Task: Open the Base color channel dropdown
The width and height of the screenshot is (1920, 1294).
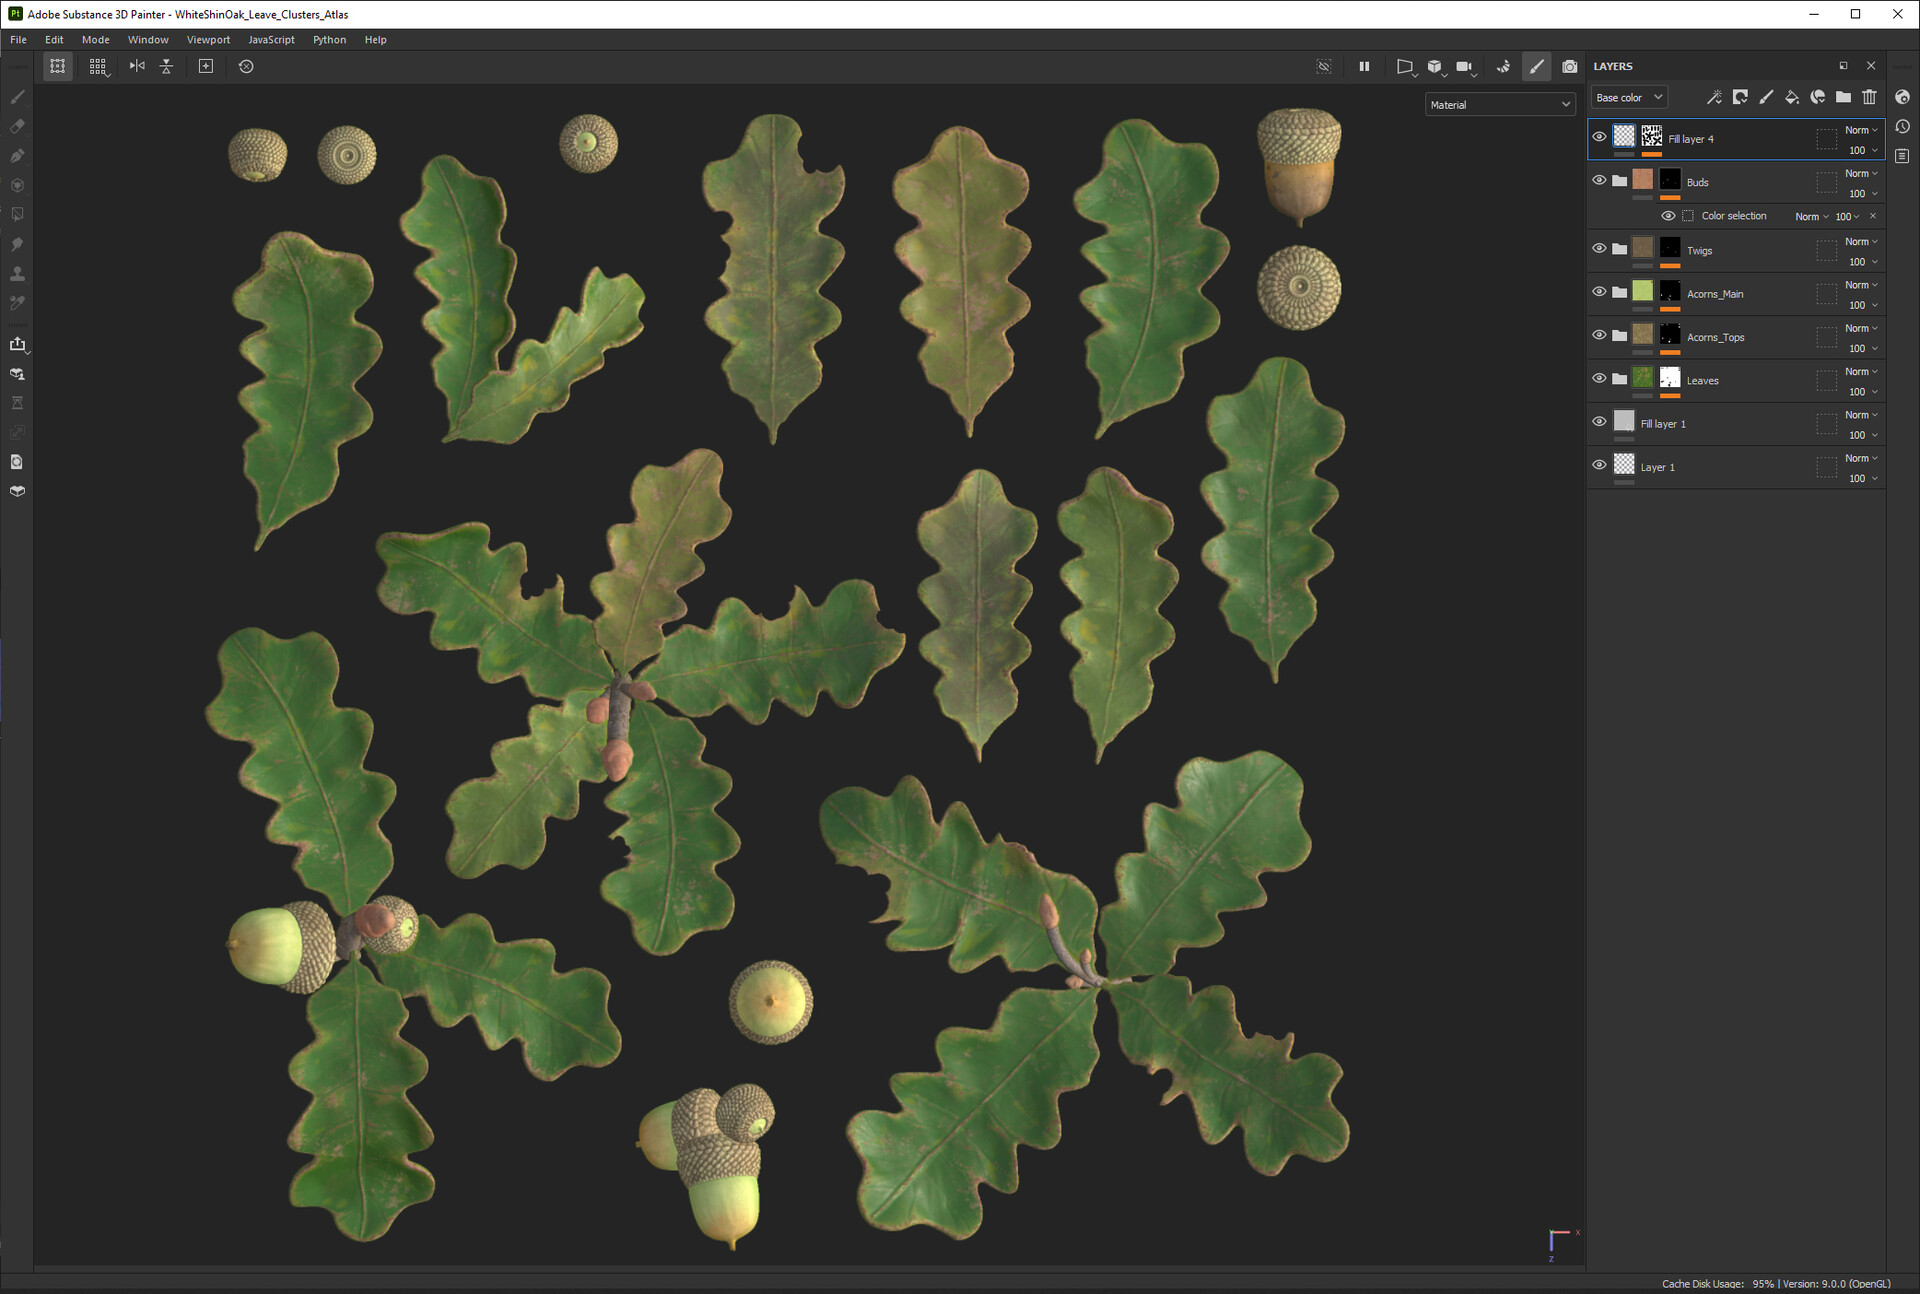Action: (1629, 97)
